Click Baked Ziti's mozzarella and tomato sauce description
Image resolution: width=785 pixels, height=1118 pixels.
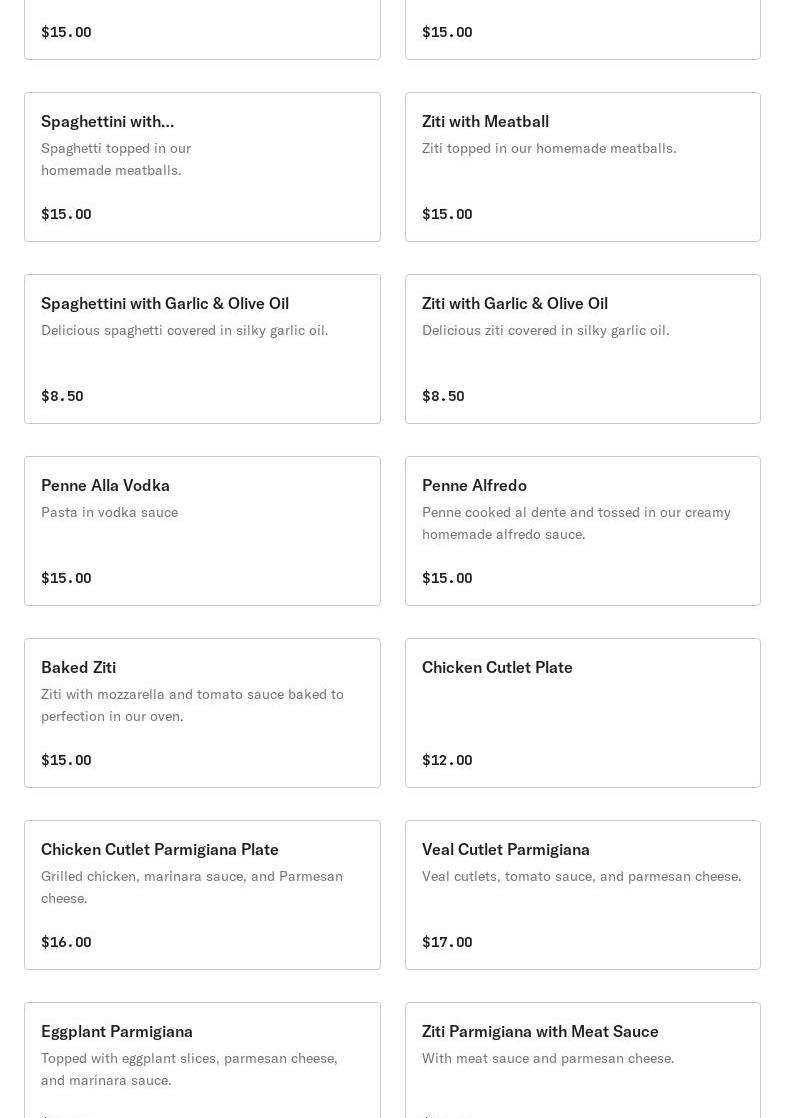pyautogui.click(x=192, y=705)
